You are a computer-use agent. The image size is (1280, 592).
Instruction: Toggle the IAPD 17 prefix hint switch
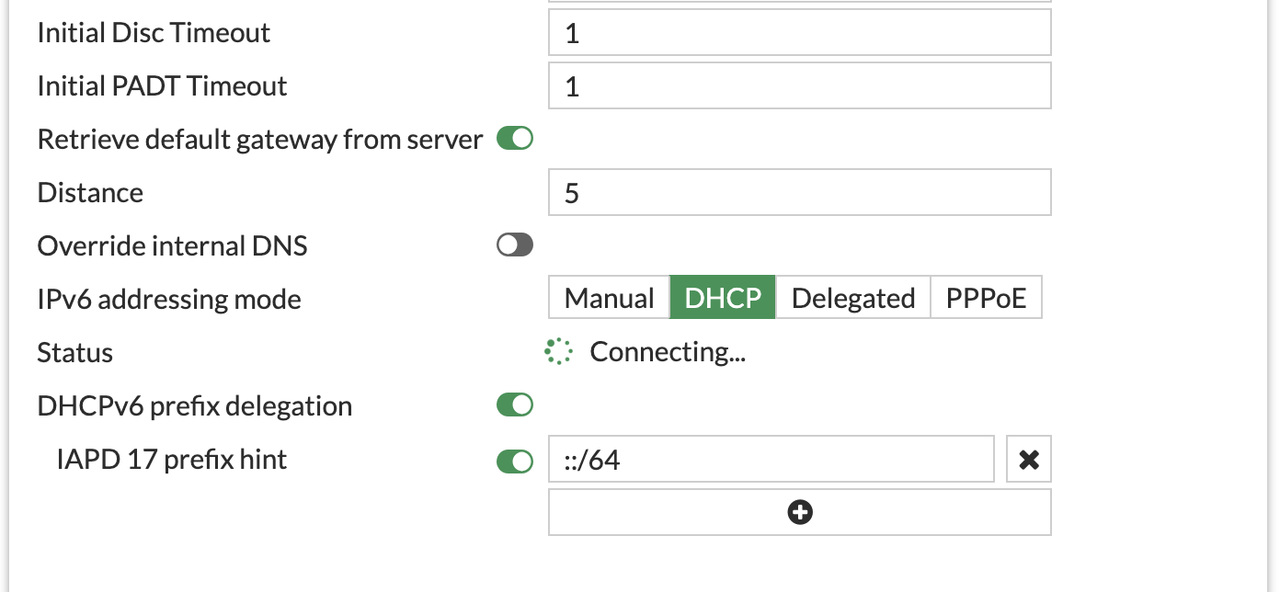[x=515, y=460]
